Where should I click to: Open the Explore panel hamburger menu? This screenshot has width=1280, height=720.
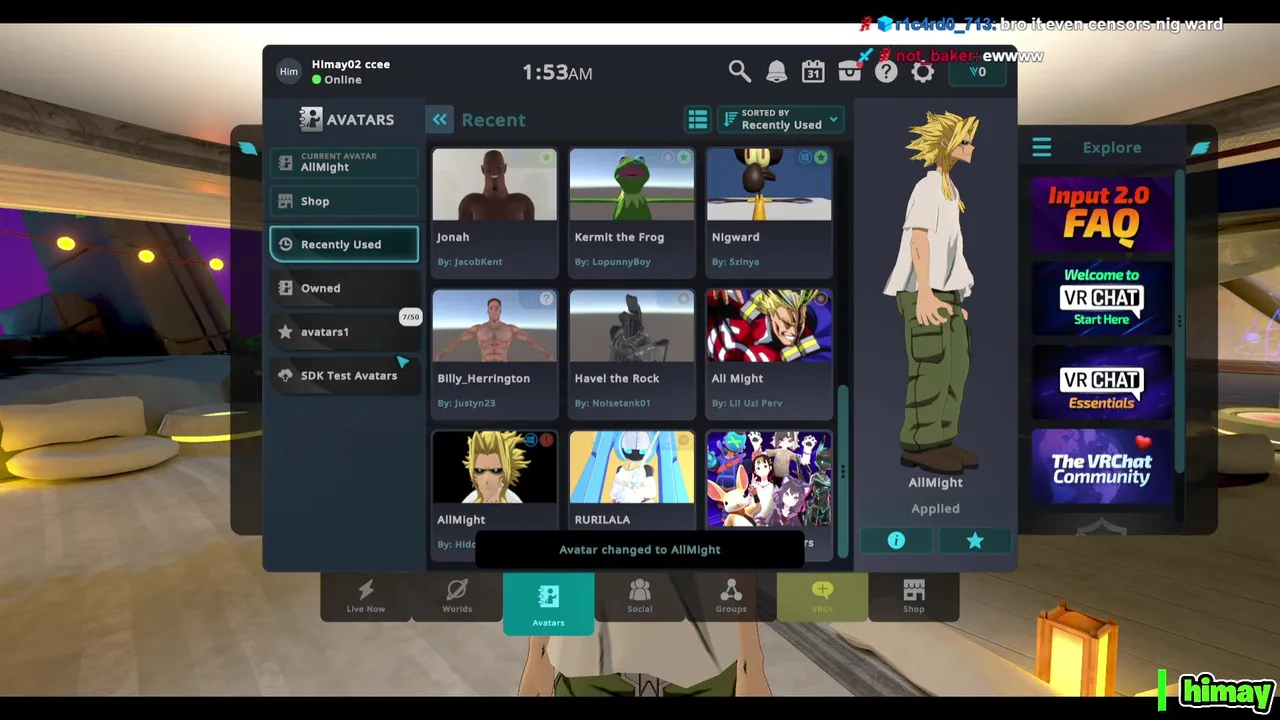point(1041,148)
